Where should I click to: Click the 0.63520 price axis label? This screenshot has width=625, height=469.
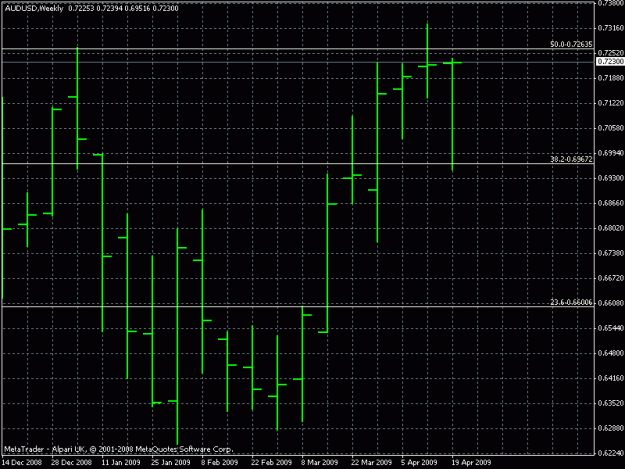[x=610, y=403]
